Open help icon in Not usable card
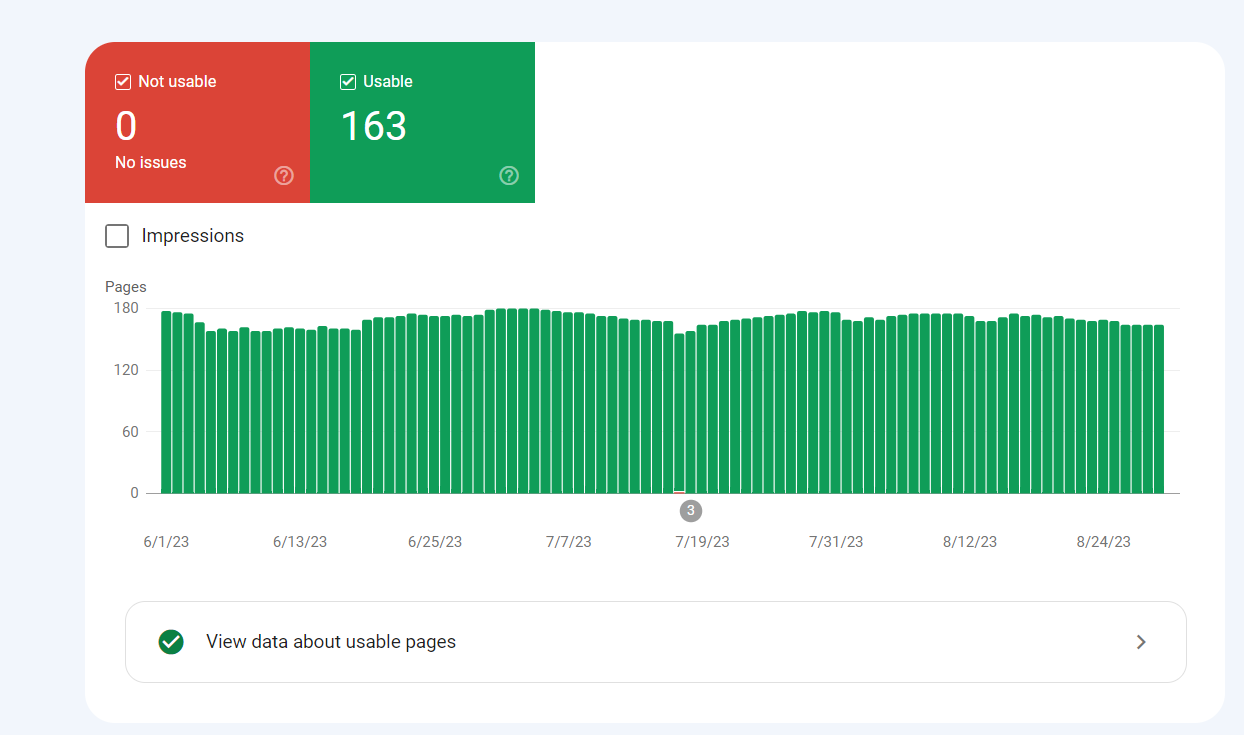The height and width of the screenshot is (735, 1244). pyautogui.click(x=284, y=176)
